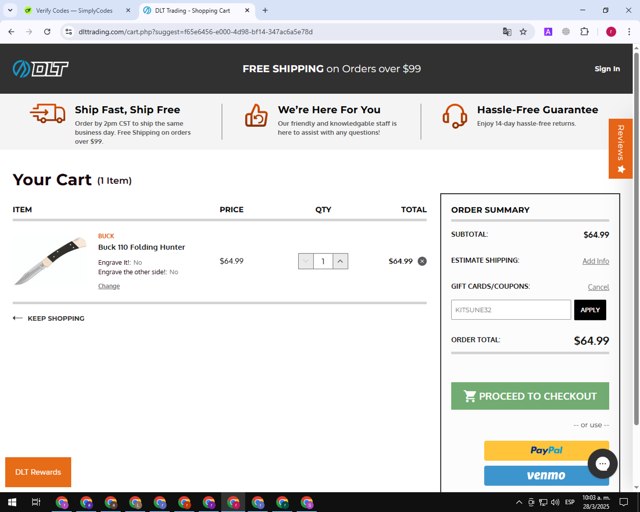640x512 pixels.
Task: Expand the tab search dropdown
Action: [10, 11]
